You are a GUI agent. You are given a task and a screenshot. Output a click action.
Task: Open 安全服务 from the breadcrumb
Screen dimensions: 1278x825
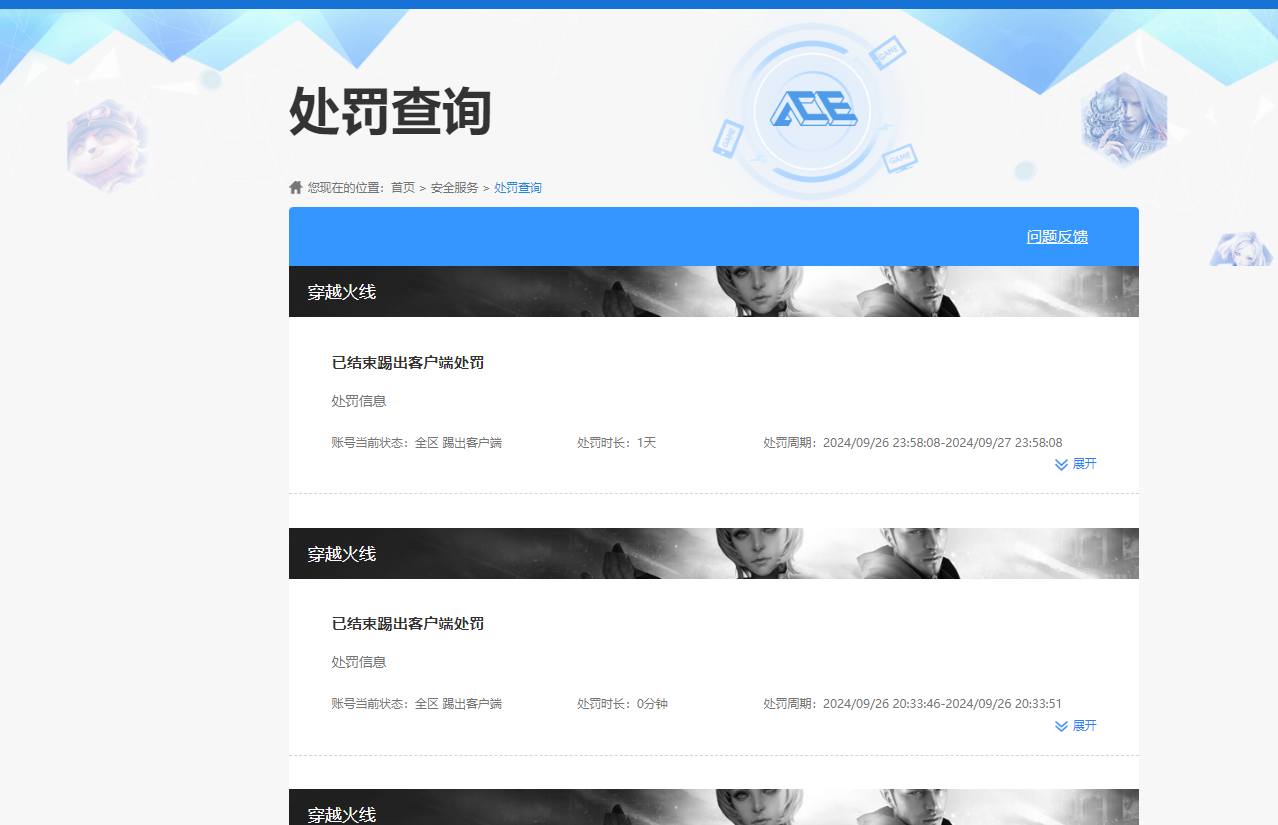click(x=452, y=187)
